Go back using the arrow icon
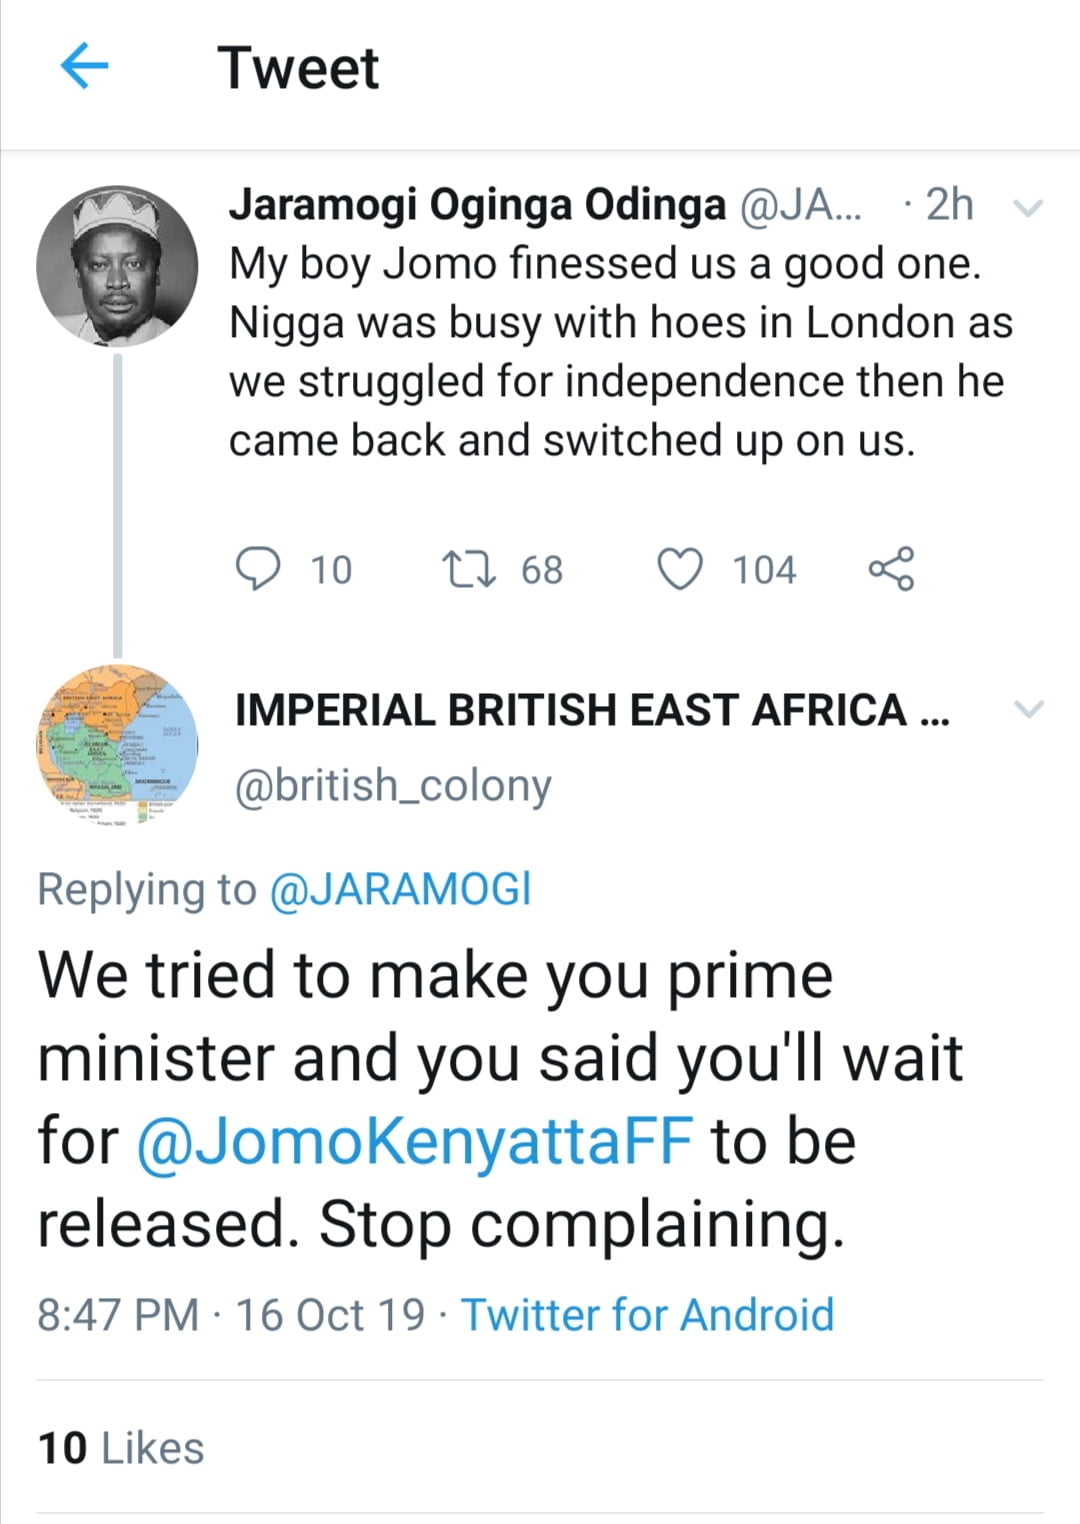Screen dimensions: 1080x1524 tap(84, 68)
